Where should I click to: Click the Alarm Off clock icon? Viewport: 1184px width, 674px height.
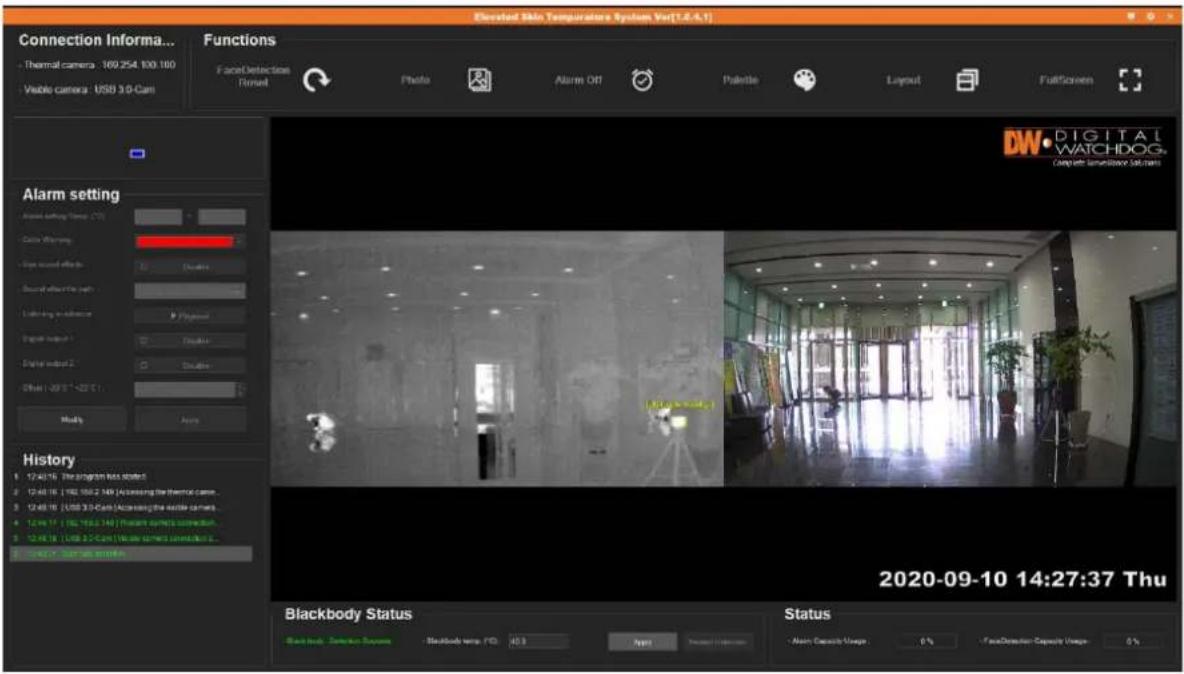[643, 79]
